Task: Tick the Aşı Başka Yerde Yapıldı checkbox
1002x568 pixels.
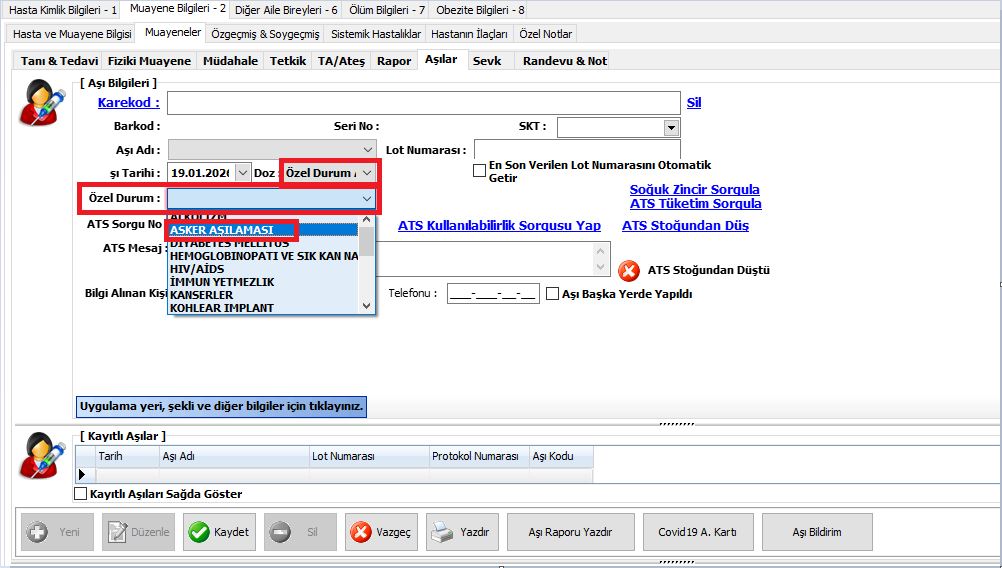Action: [553, 294]
